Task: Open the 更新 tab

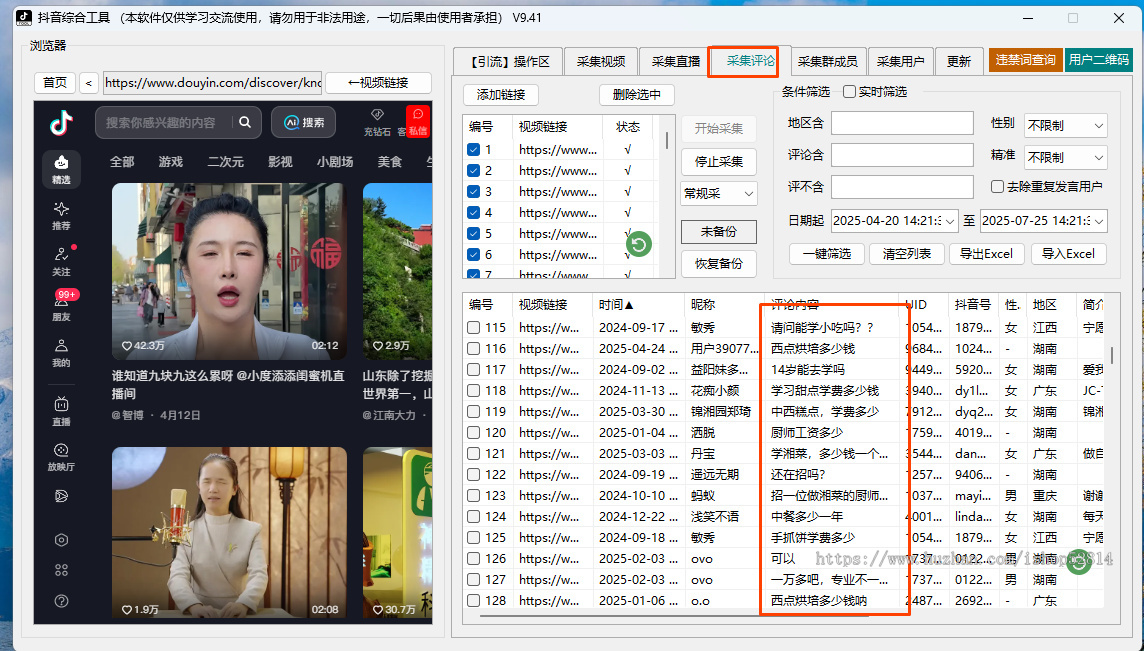Action: click(x=959, y=61)
